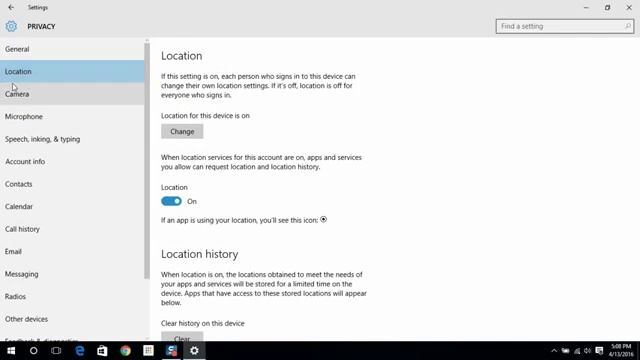
Task: Open the Action Center notifications
Action: [599, 351]
